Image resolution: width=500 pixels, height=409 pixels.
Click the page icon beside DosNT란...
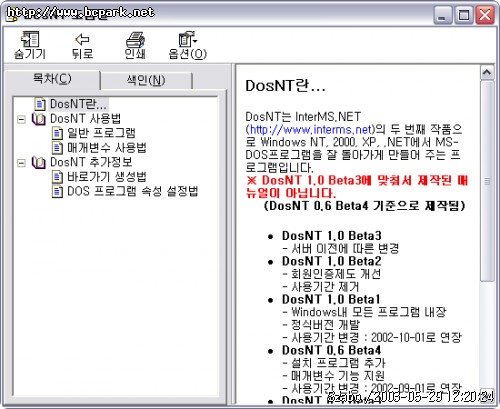point(40,104)
